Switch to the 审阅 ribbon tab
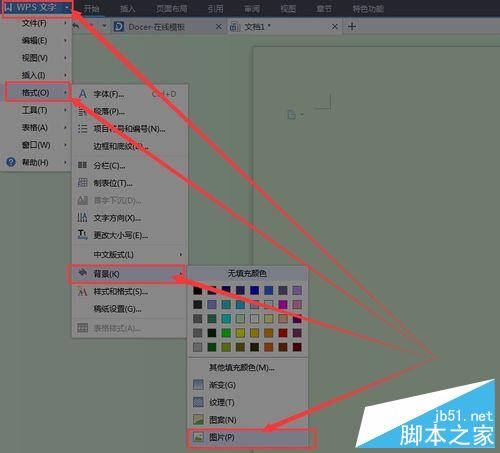The image size is (500, 453). tap(252, 8)
